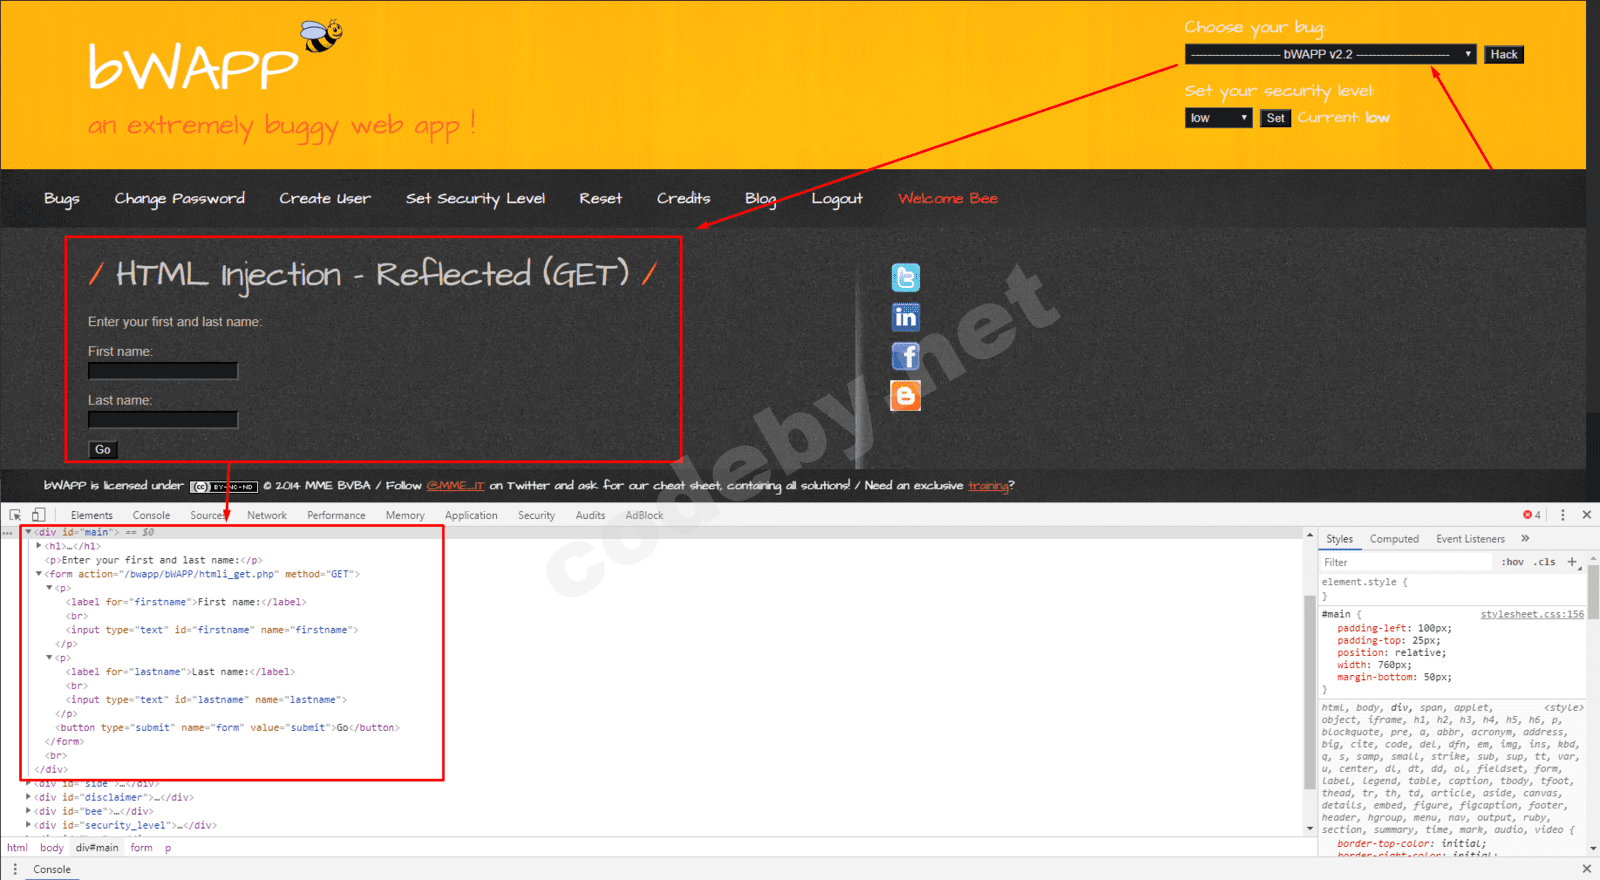The height and width of the screenshot is (880, 1600).
Task: Click Reset in the navigation bar
Action: point(601,198)
